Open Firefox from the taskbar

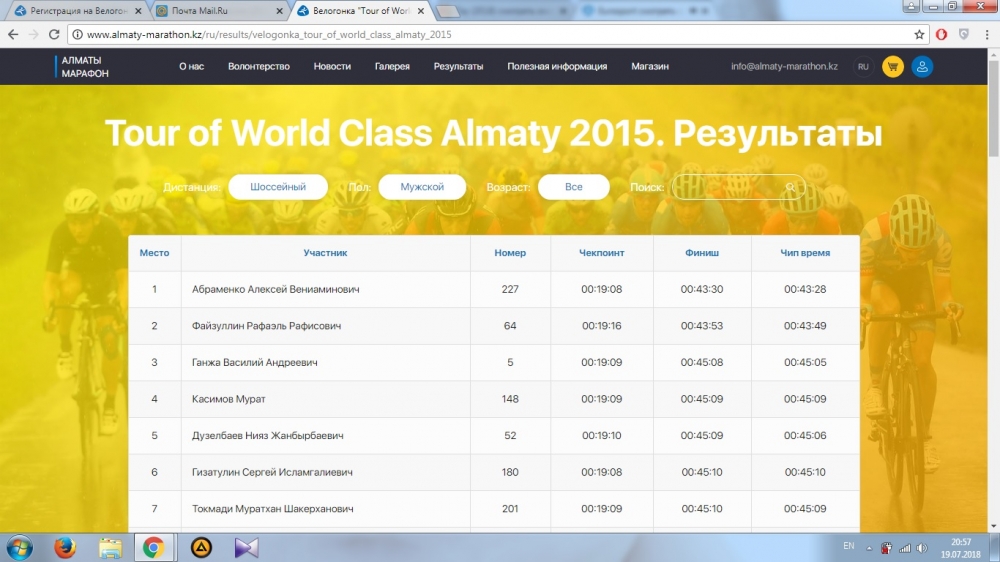(65, 547)
